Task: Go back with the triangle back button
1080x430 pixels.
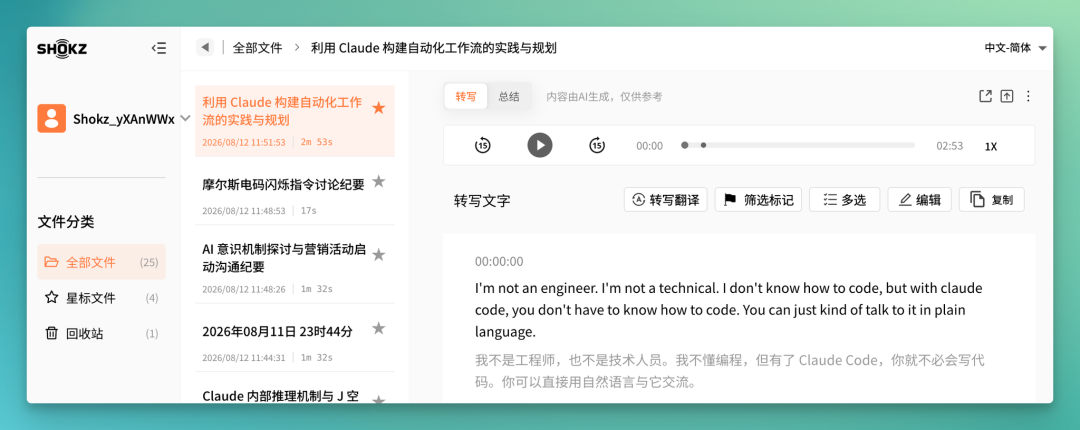Action: (x=205, y=48)
